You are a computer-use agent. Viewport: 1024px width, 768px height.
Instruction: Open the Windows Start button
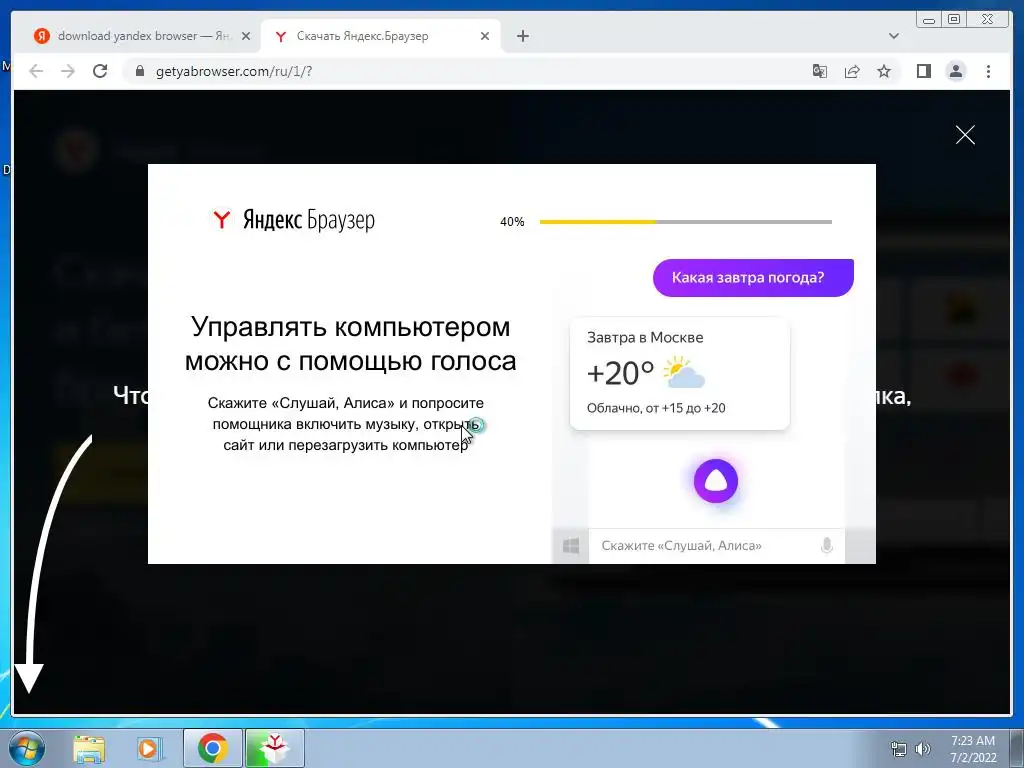26,748
